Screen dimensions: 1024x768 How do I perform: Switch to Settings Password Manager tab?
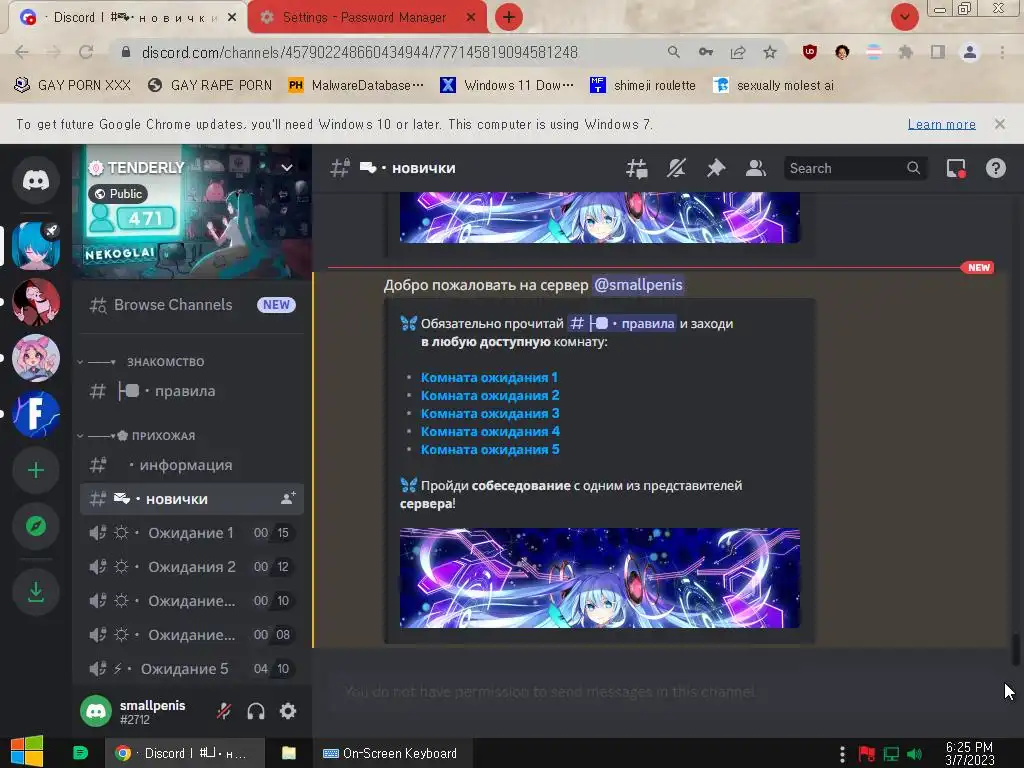click(x=367, y=17)
